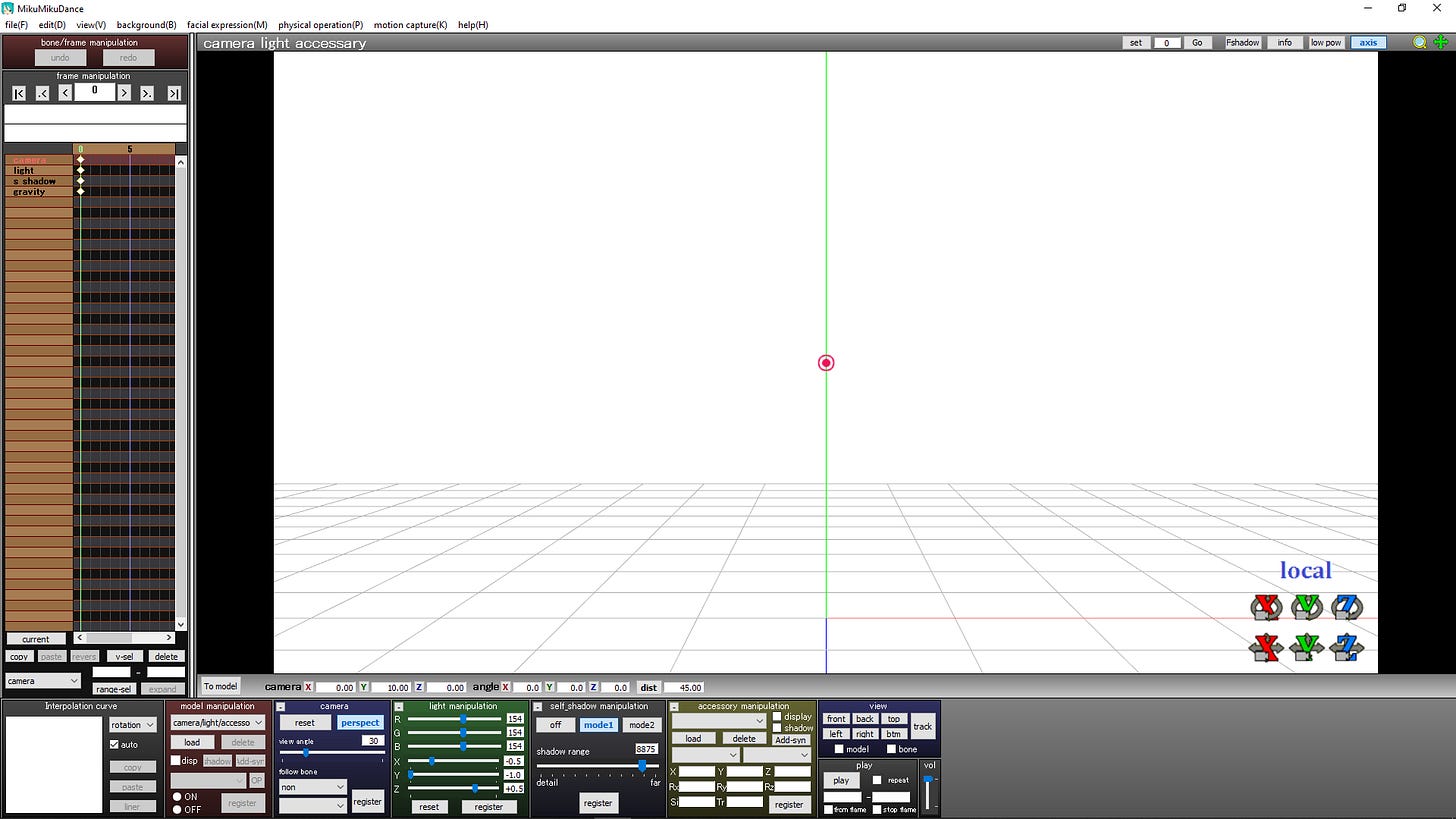Collapse the light manipulation panel minus icon
The height and width of the screenshot is (819, 1456).
click(x=399, y=707)
